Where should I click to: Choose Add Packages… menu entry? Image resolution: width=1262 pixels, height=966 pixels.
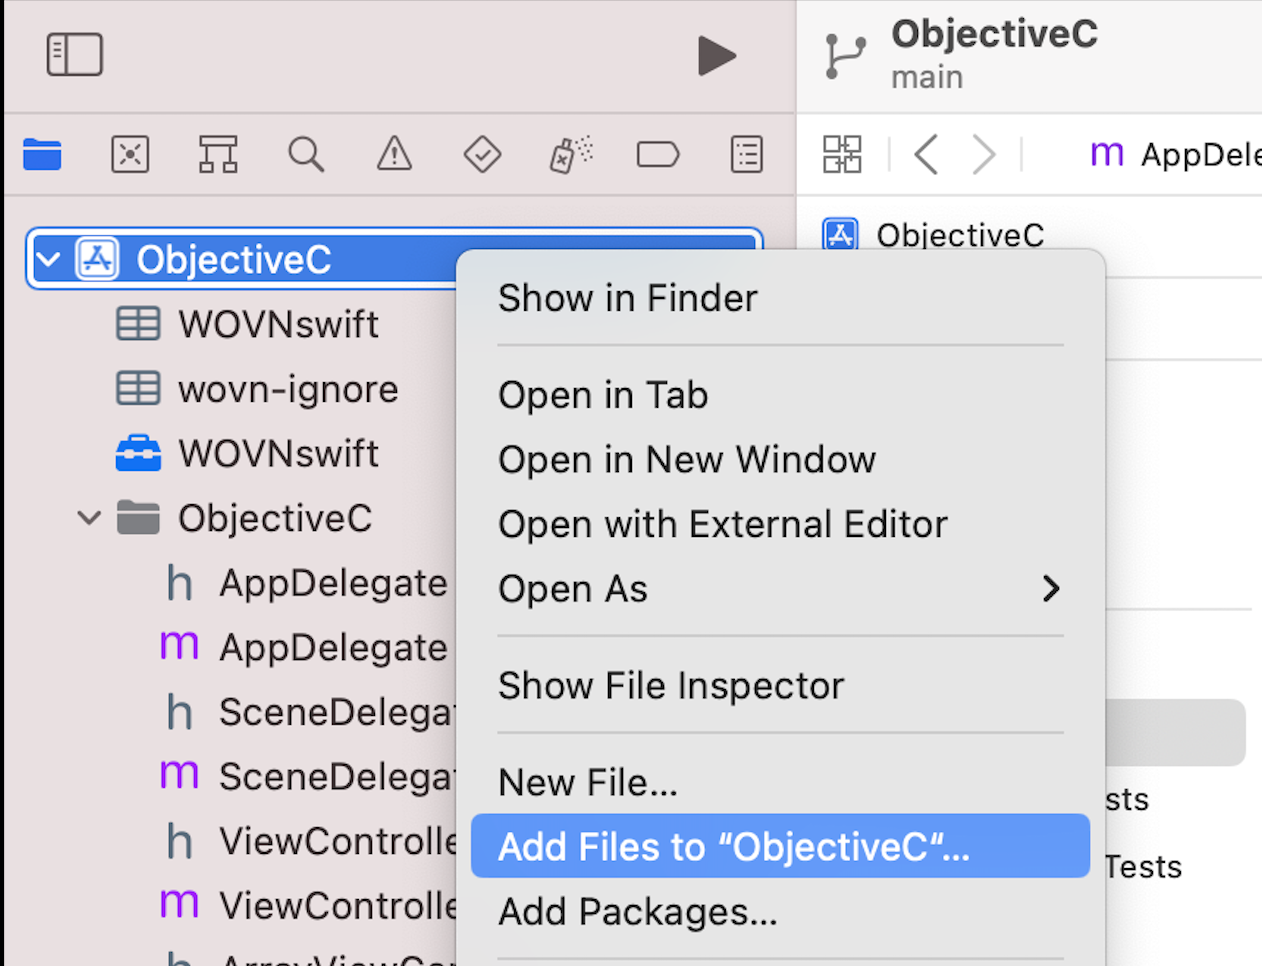[638, 912]
